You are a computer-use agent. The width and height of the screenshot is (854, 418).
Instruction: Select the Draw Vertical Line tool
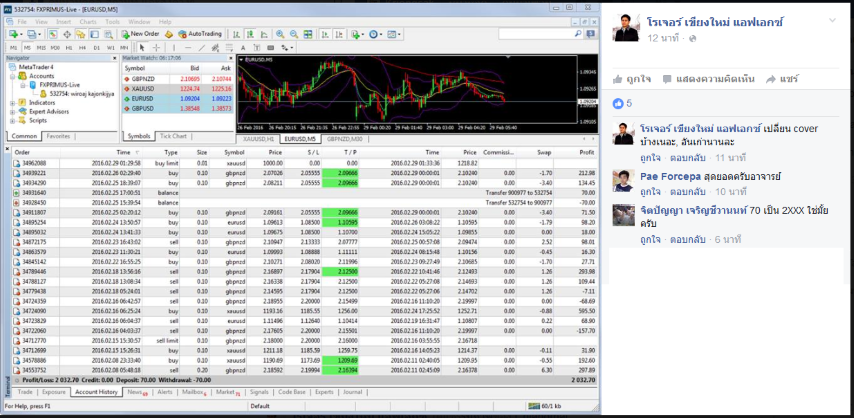coord(174,47)
